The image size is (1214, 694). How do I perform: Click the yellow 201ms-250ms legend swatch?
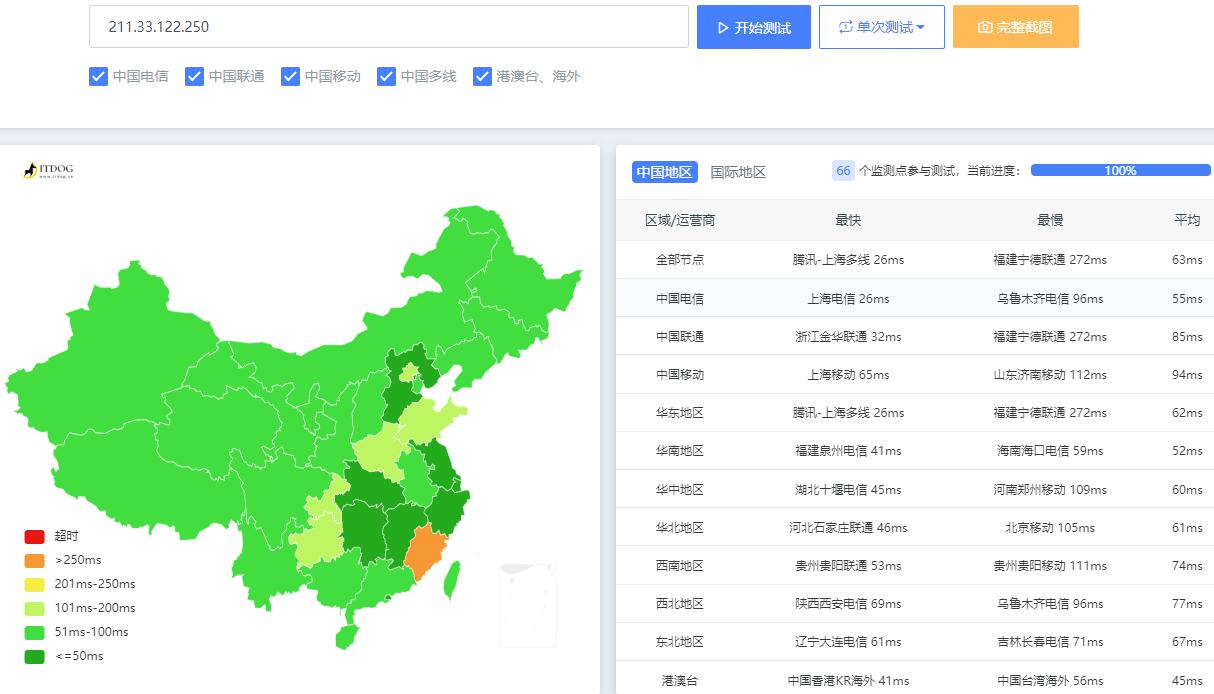[x=34, y=584]
